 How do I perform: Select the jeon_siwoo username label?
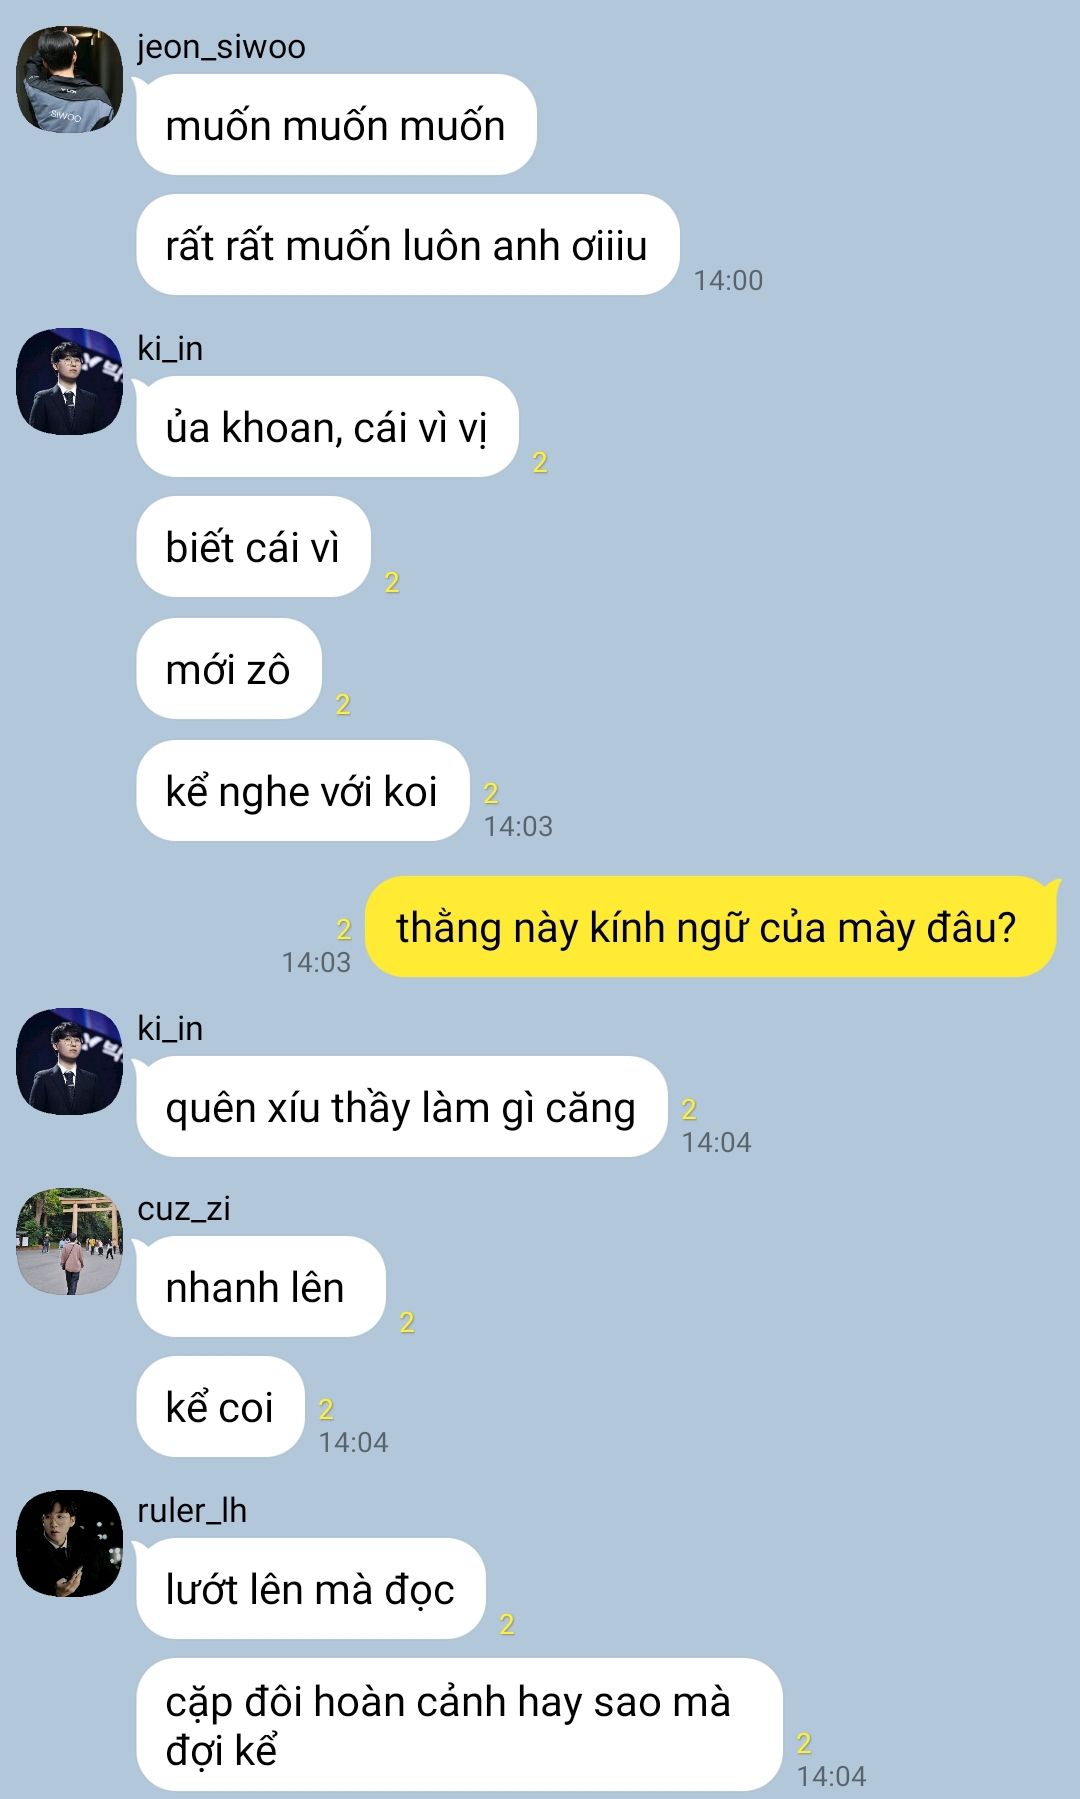click(221, 47)
